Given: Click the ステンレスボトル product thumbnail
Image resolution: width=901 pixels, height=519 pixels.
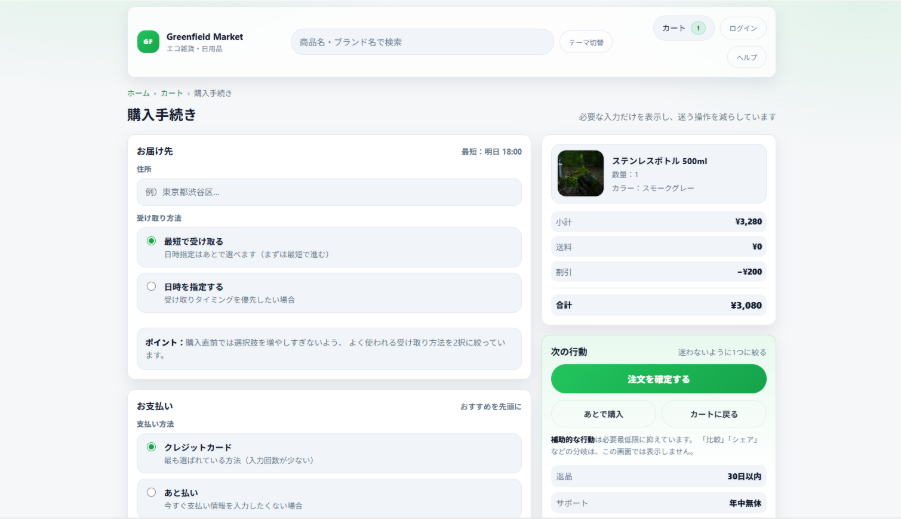Looking at the screenshot, I should (580, 174).
